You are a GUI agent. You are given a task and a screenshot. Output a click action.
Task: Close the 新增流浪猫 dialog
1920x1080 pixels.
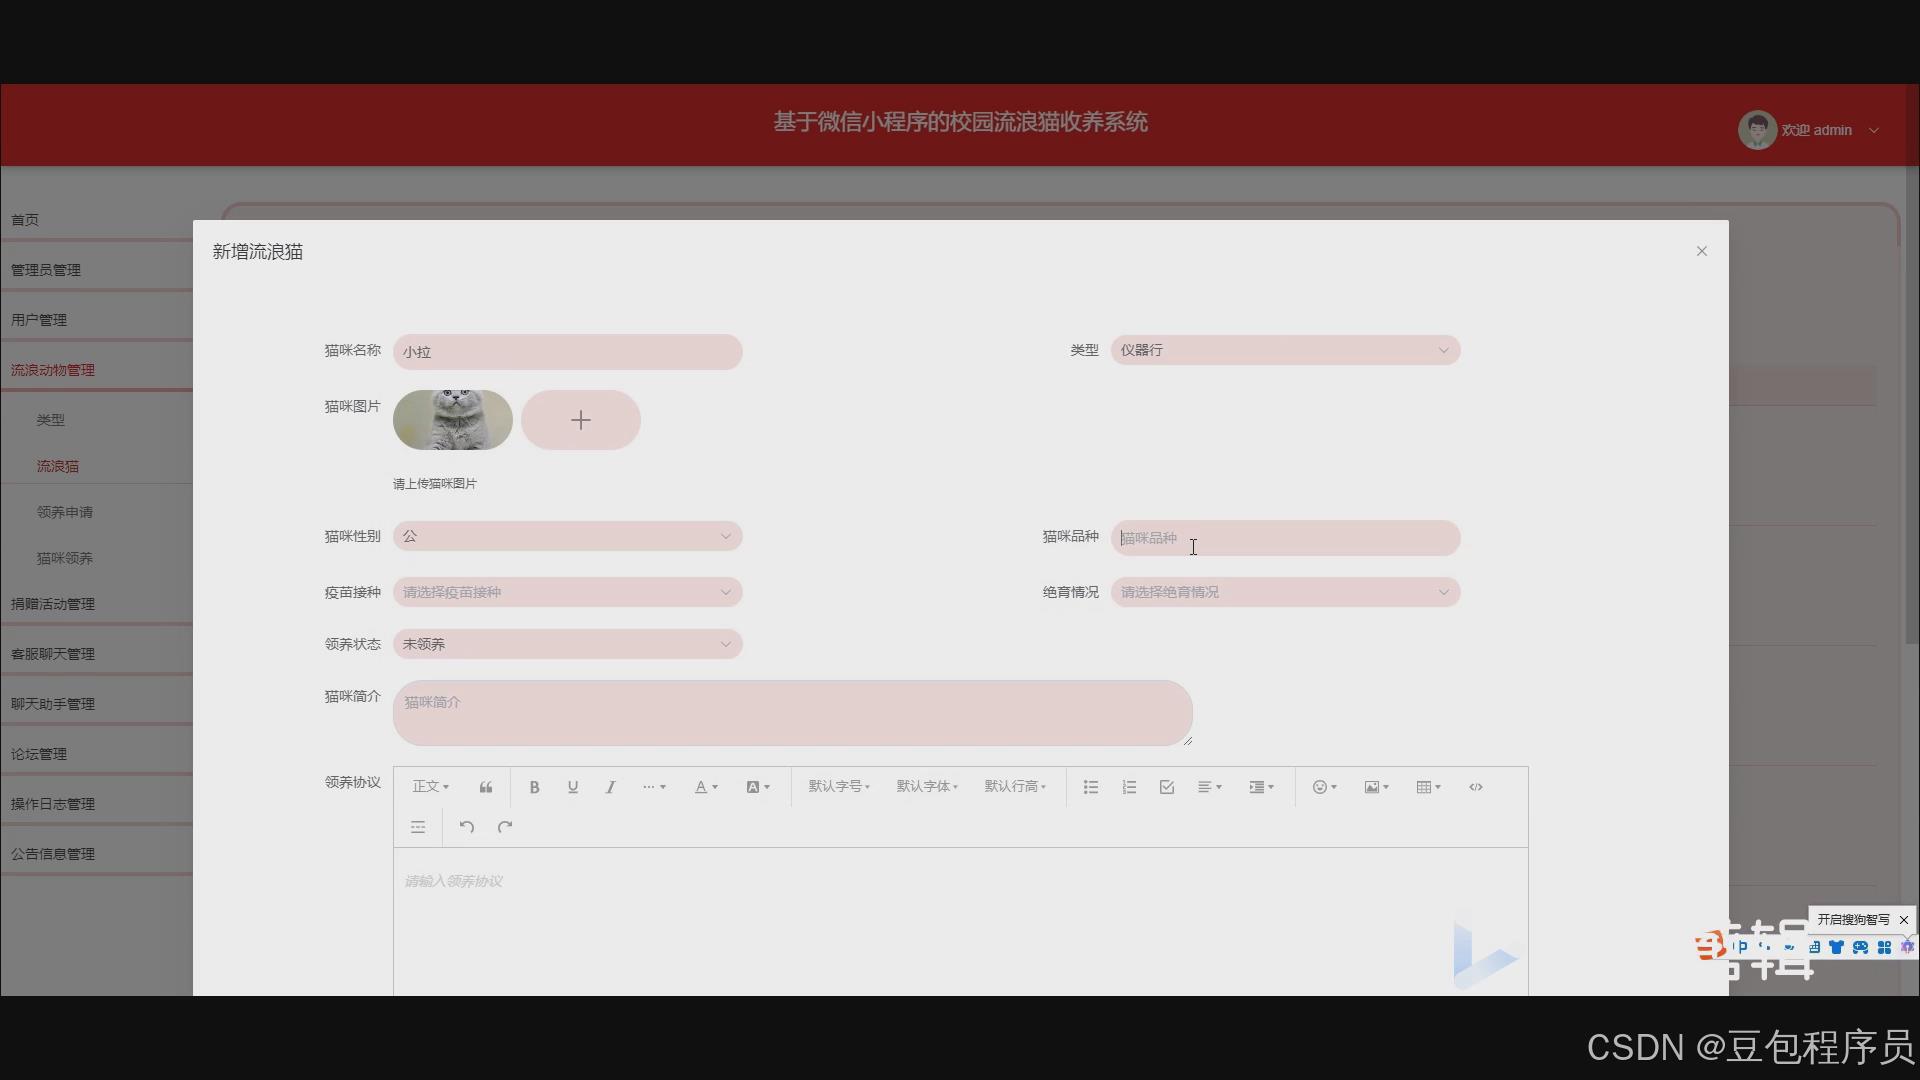1701,251
